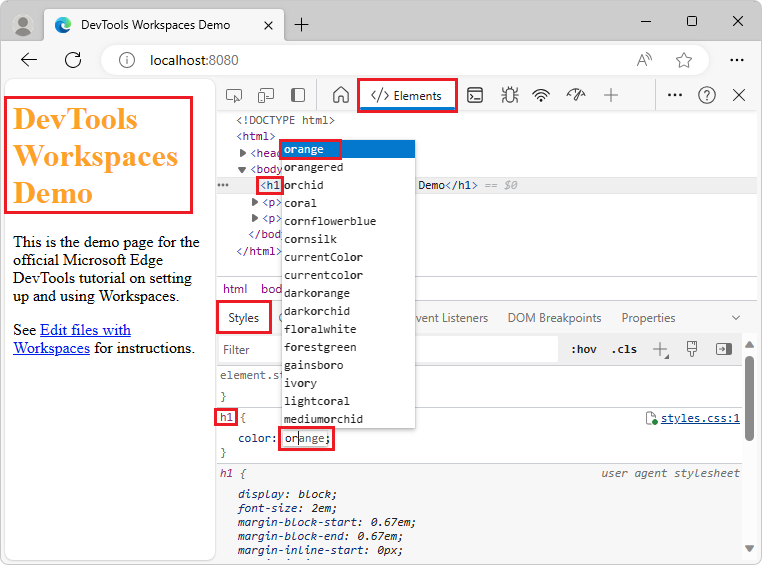Choose floralwhite suggestion
This screenshot has height=565, width=762.
[x=348, y=329]
